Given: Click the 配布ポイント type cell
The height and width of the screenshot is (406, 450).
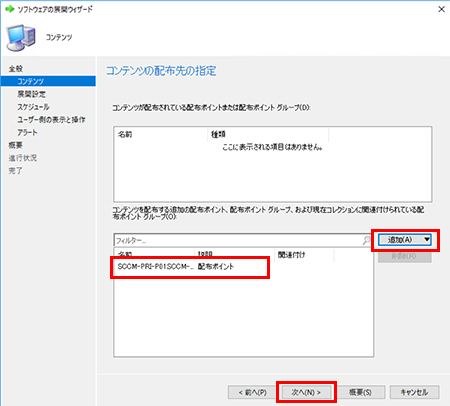Looking at the screenshot, I should coord(216,267).
